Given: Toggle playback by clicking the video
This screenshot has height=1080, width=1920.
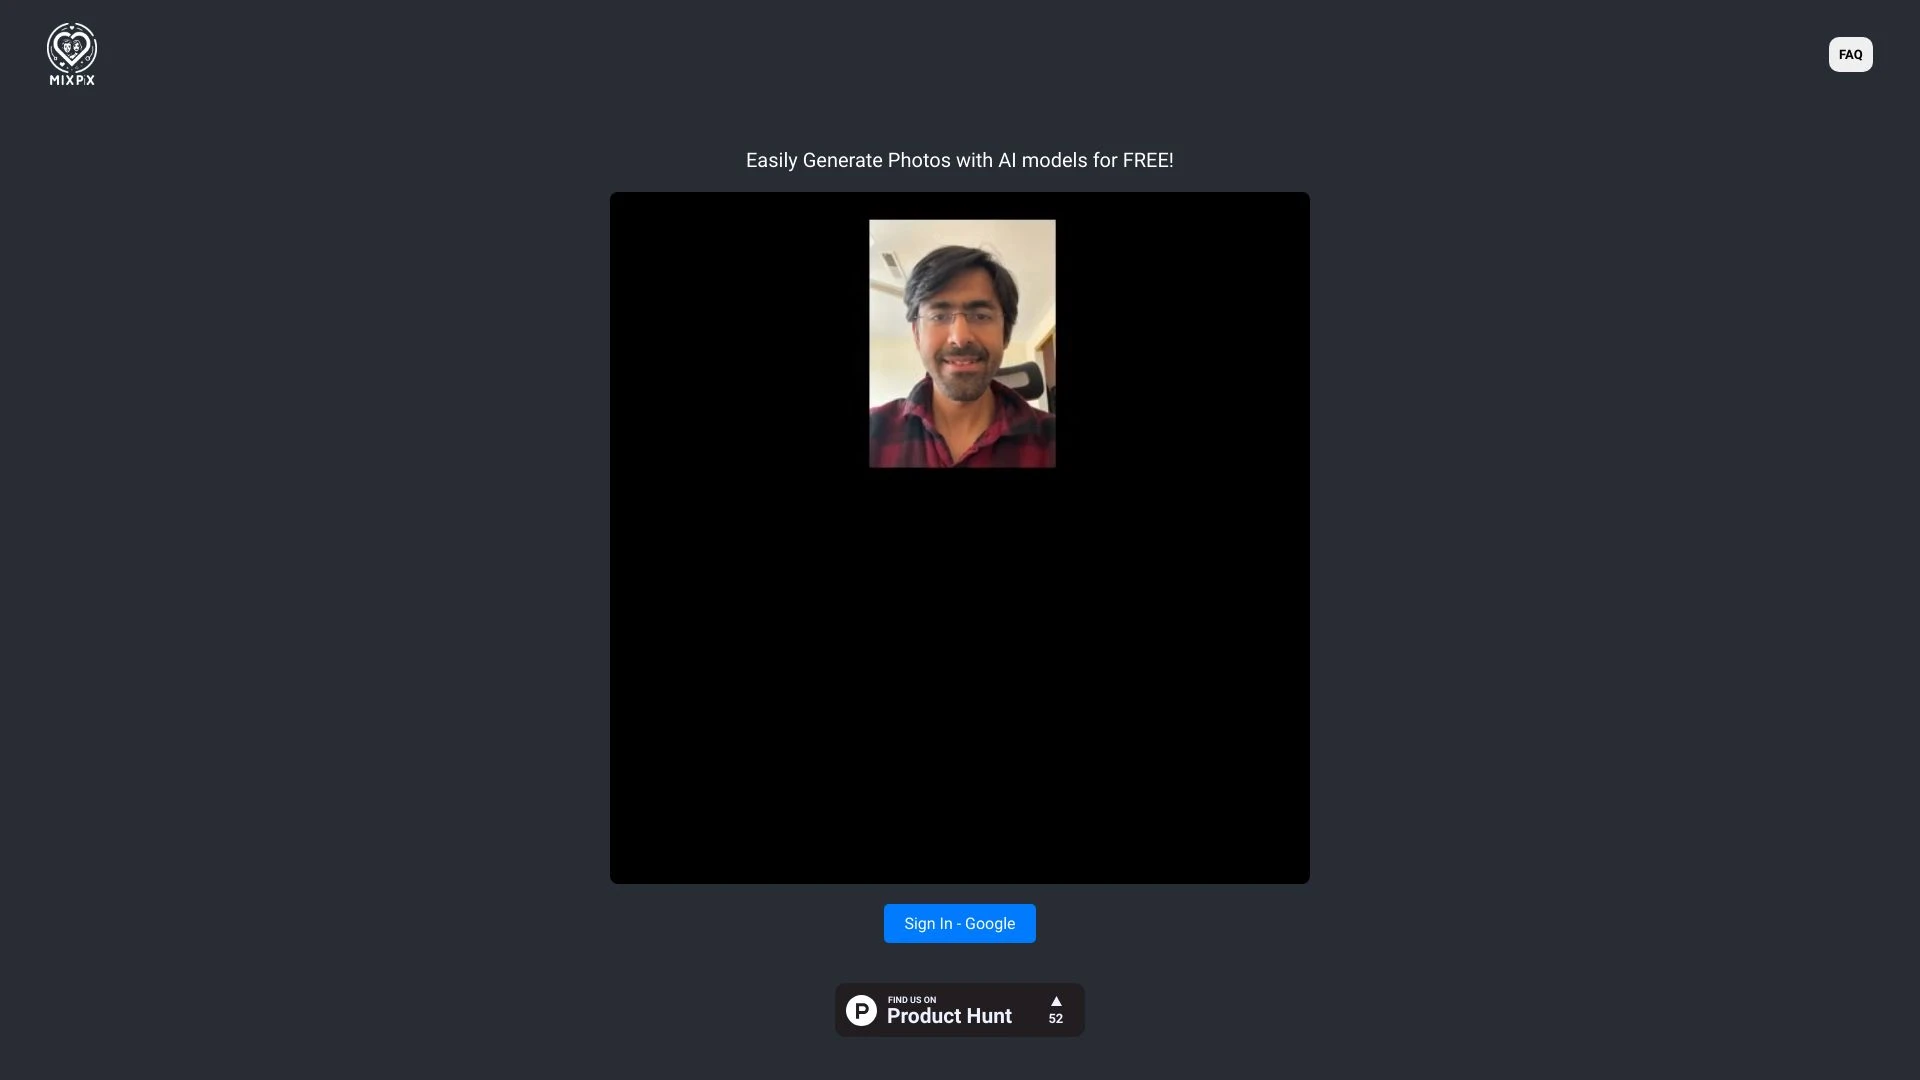Looking at the screenshot, I should (959, 537).
